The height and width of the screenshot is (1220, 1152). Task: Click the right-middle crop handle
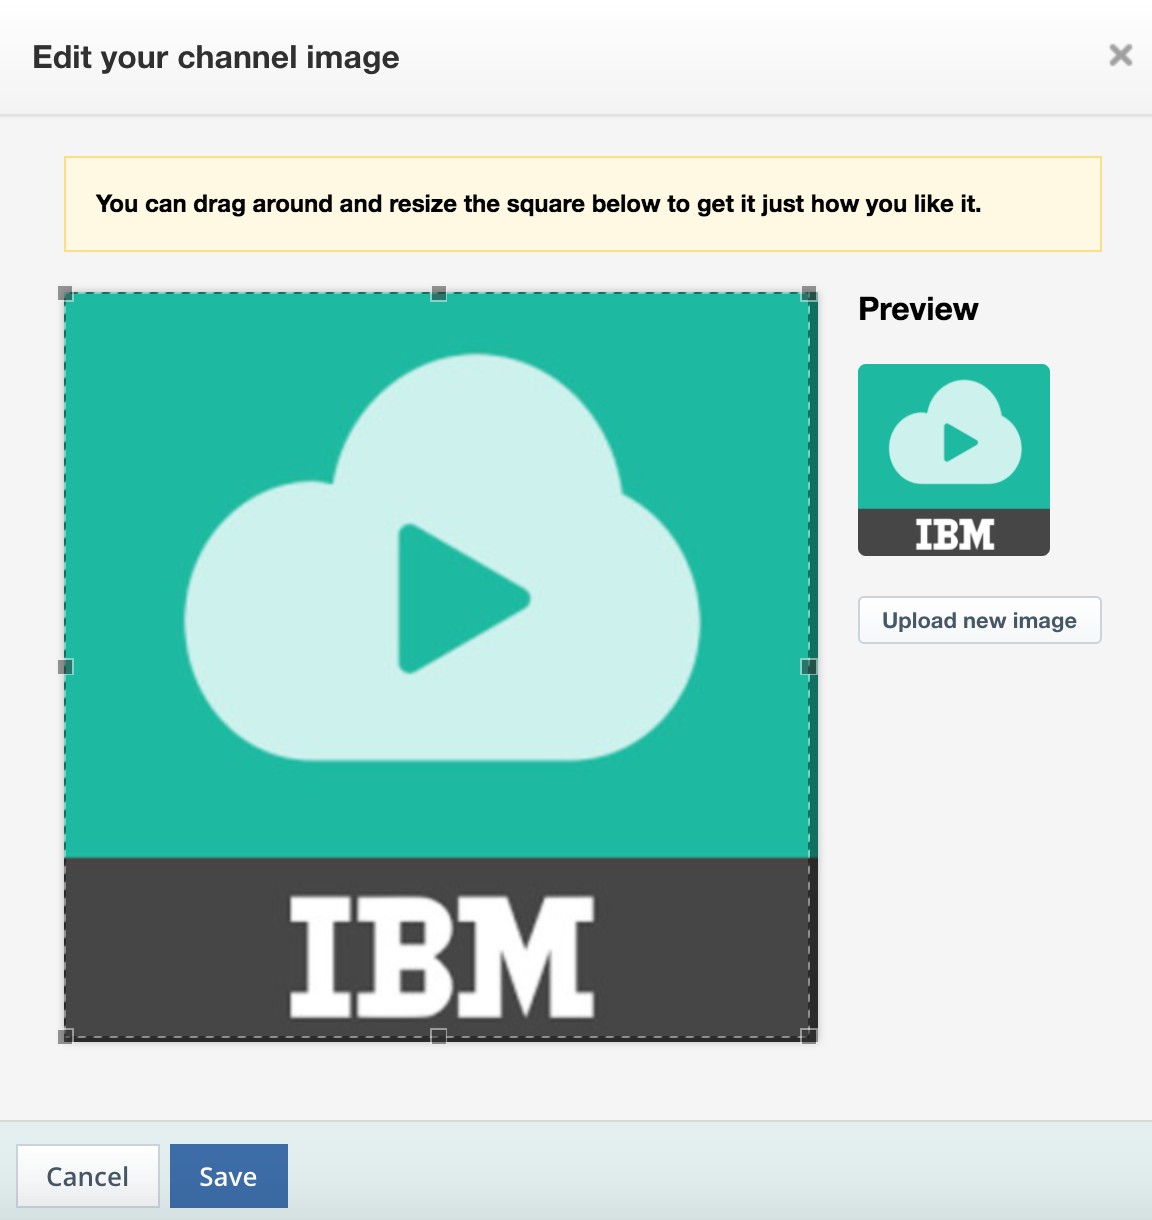(810, 666)
